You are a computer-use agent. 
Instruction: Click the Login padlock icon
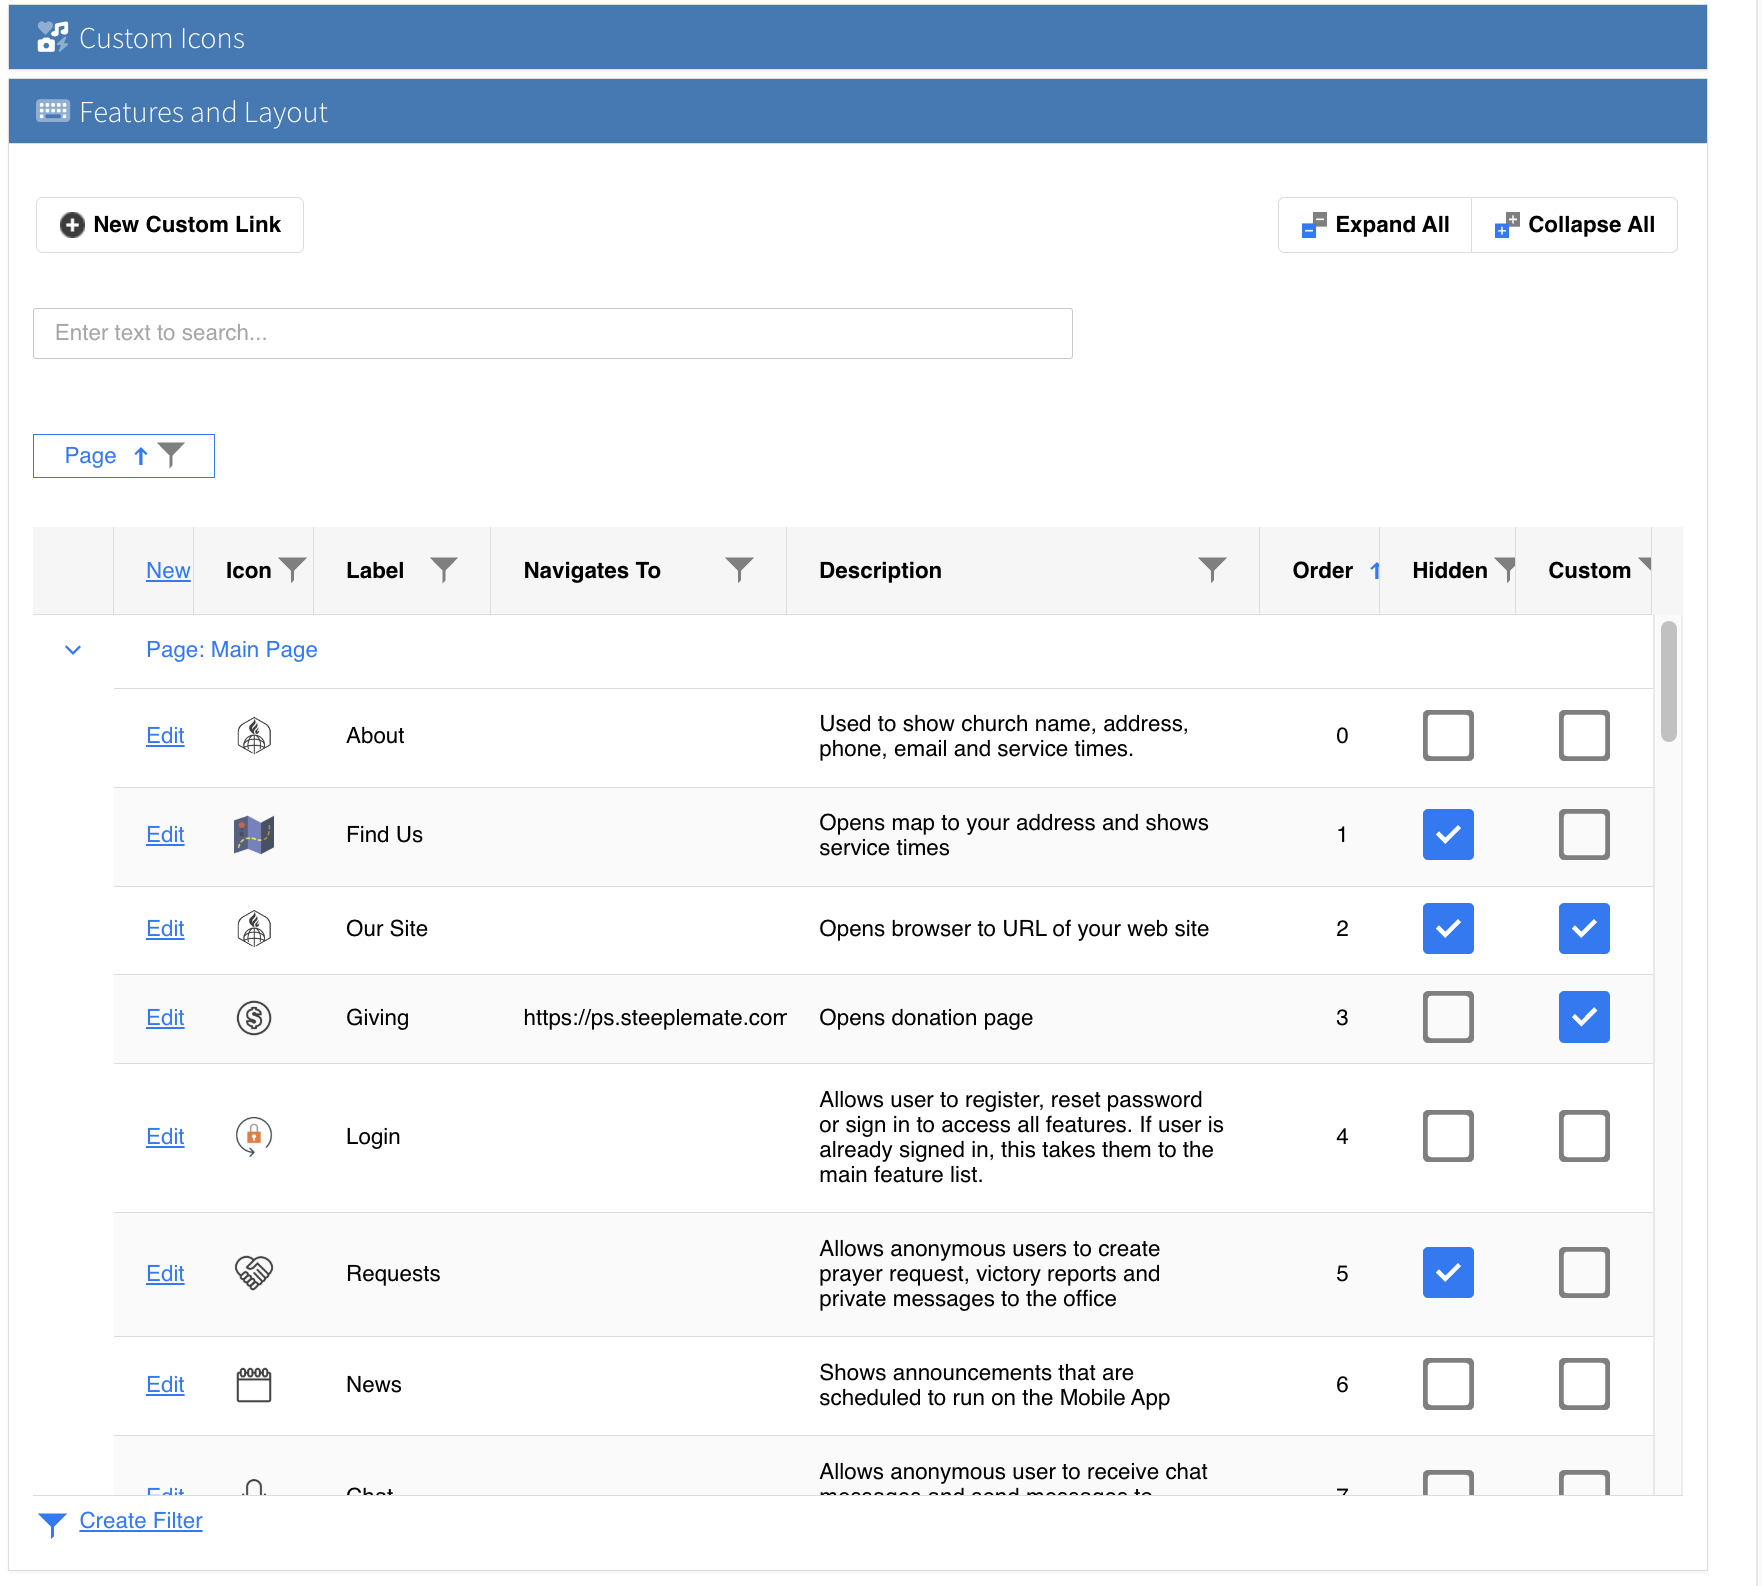pyautogui.click(x=254, y=1136)
